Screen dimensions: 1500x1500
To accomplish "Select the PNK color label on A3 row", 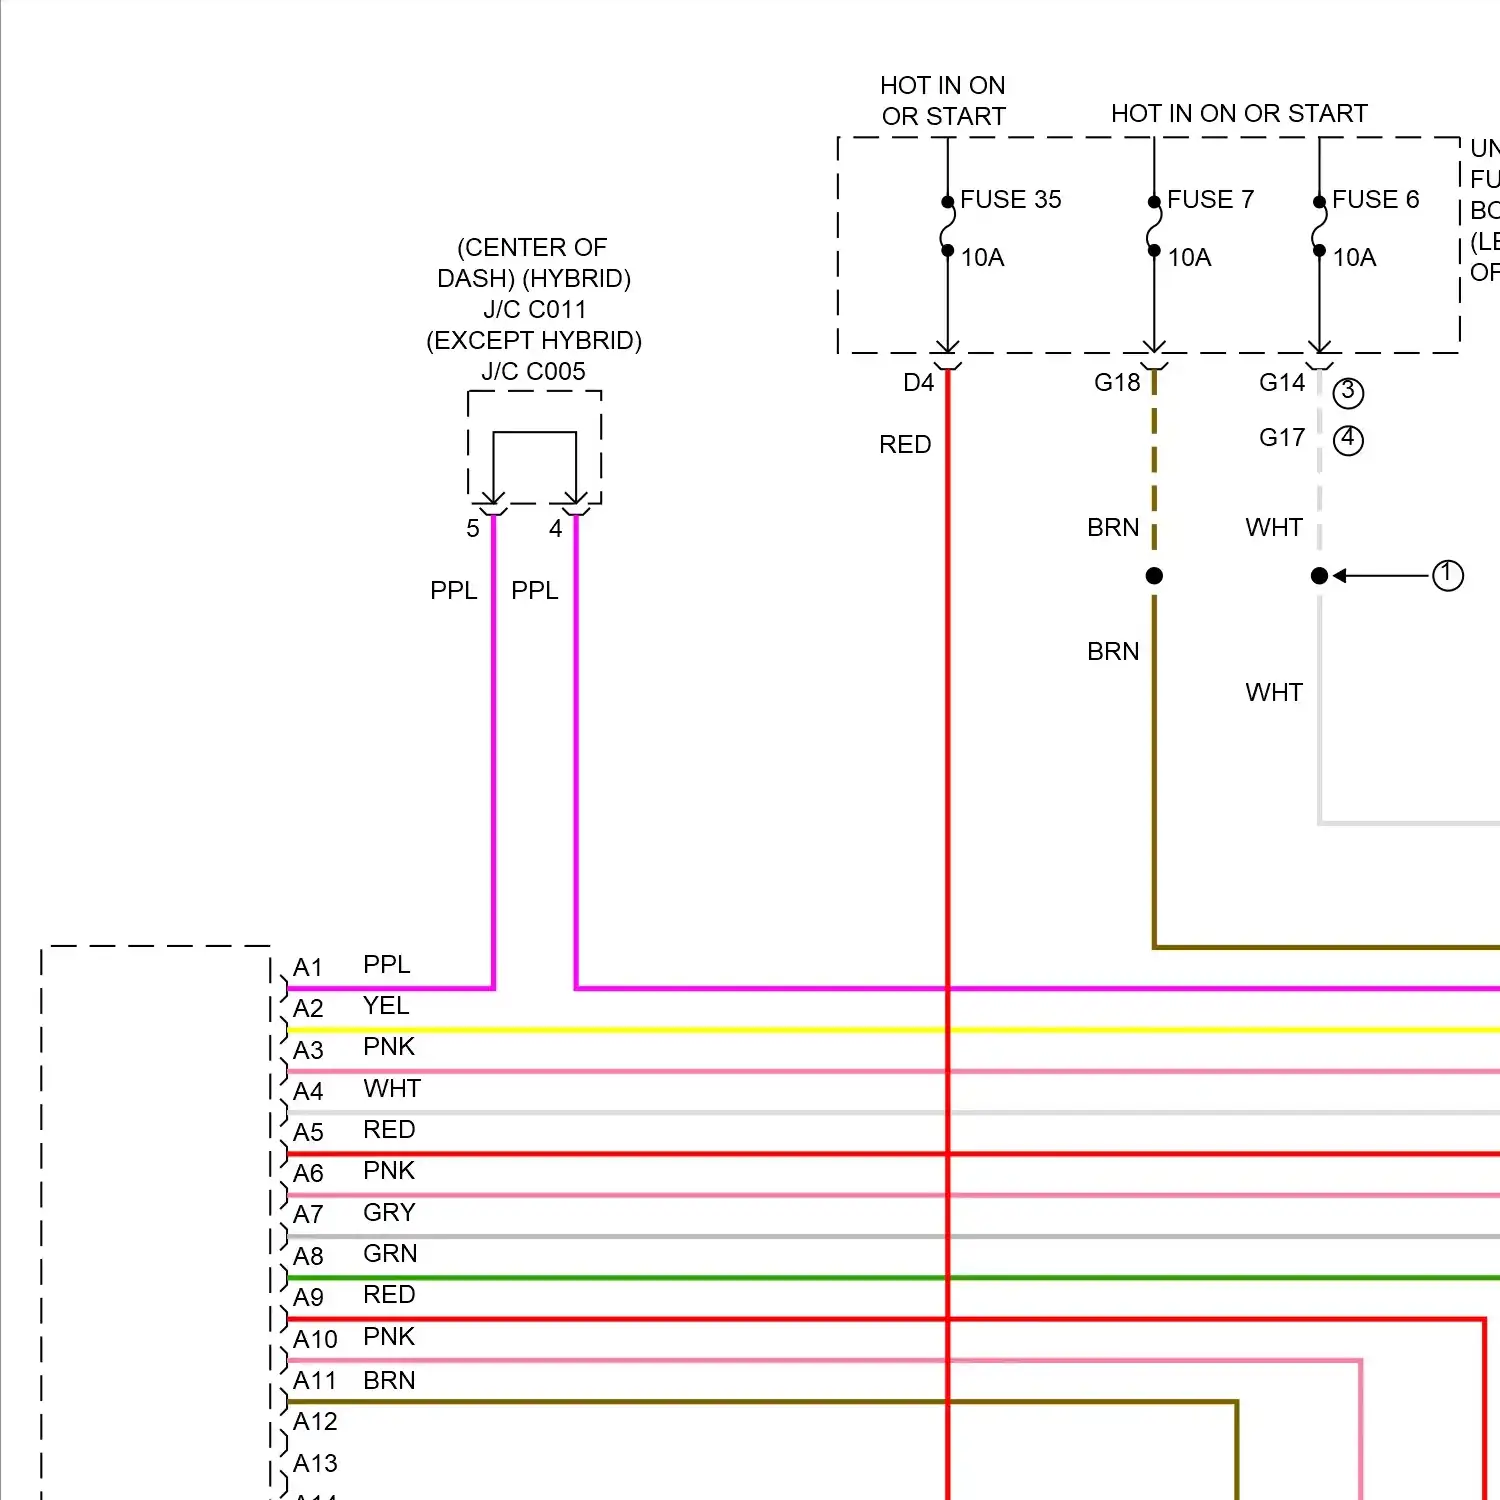I will [x=389, y=1047].
